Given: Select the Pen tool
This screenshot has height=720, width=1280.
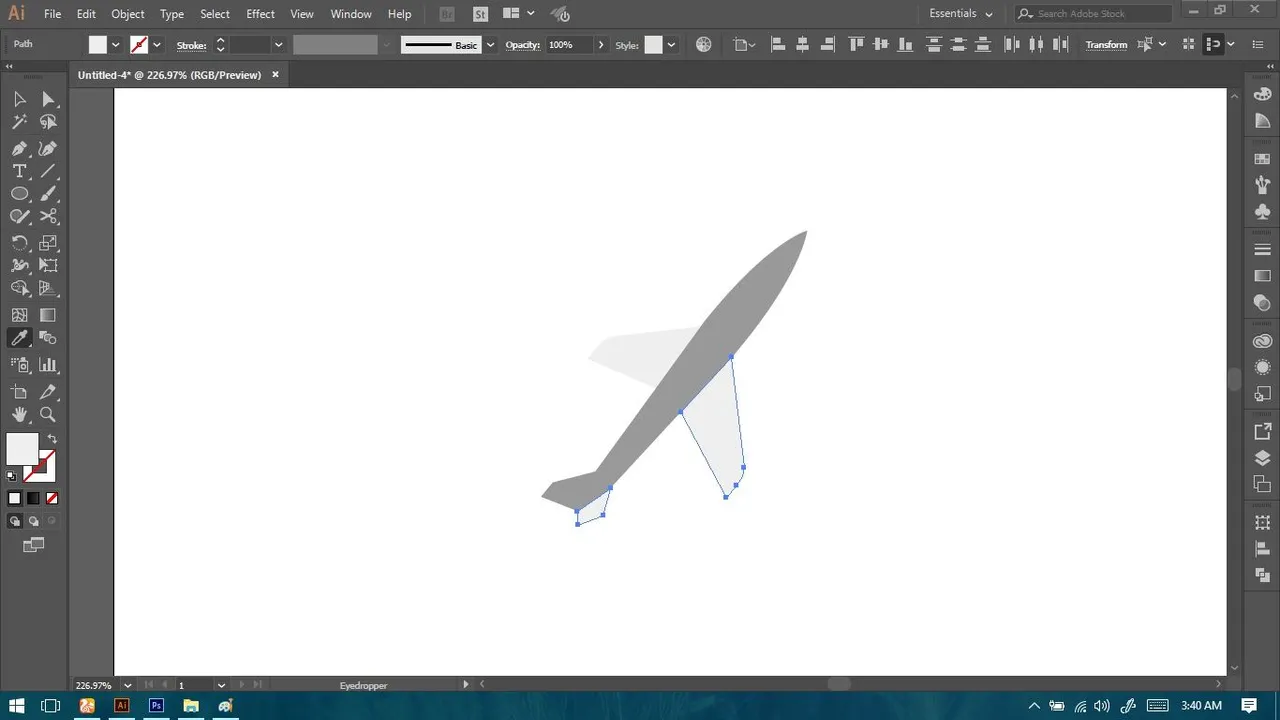Looking at the screenshot, I should (x=19, y=148).
